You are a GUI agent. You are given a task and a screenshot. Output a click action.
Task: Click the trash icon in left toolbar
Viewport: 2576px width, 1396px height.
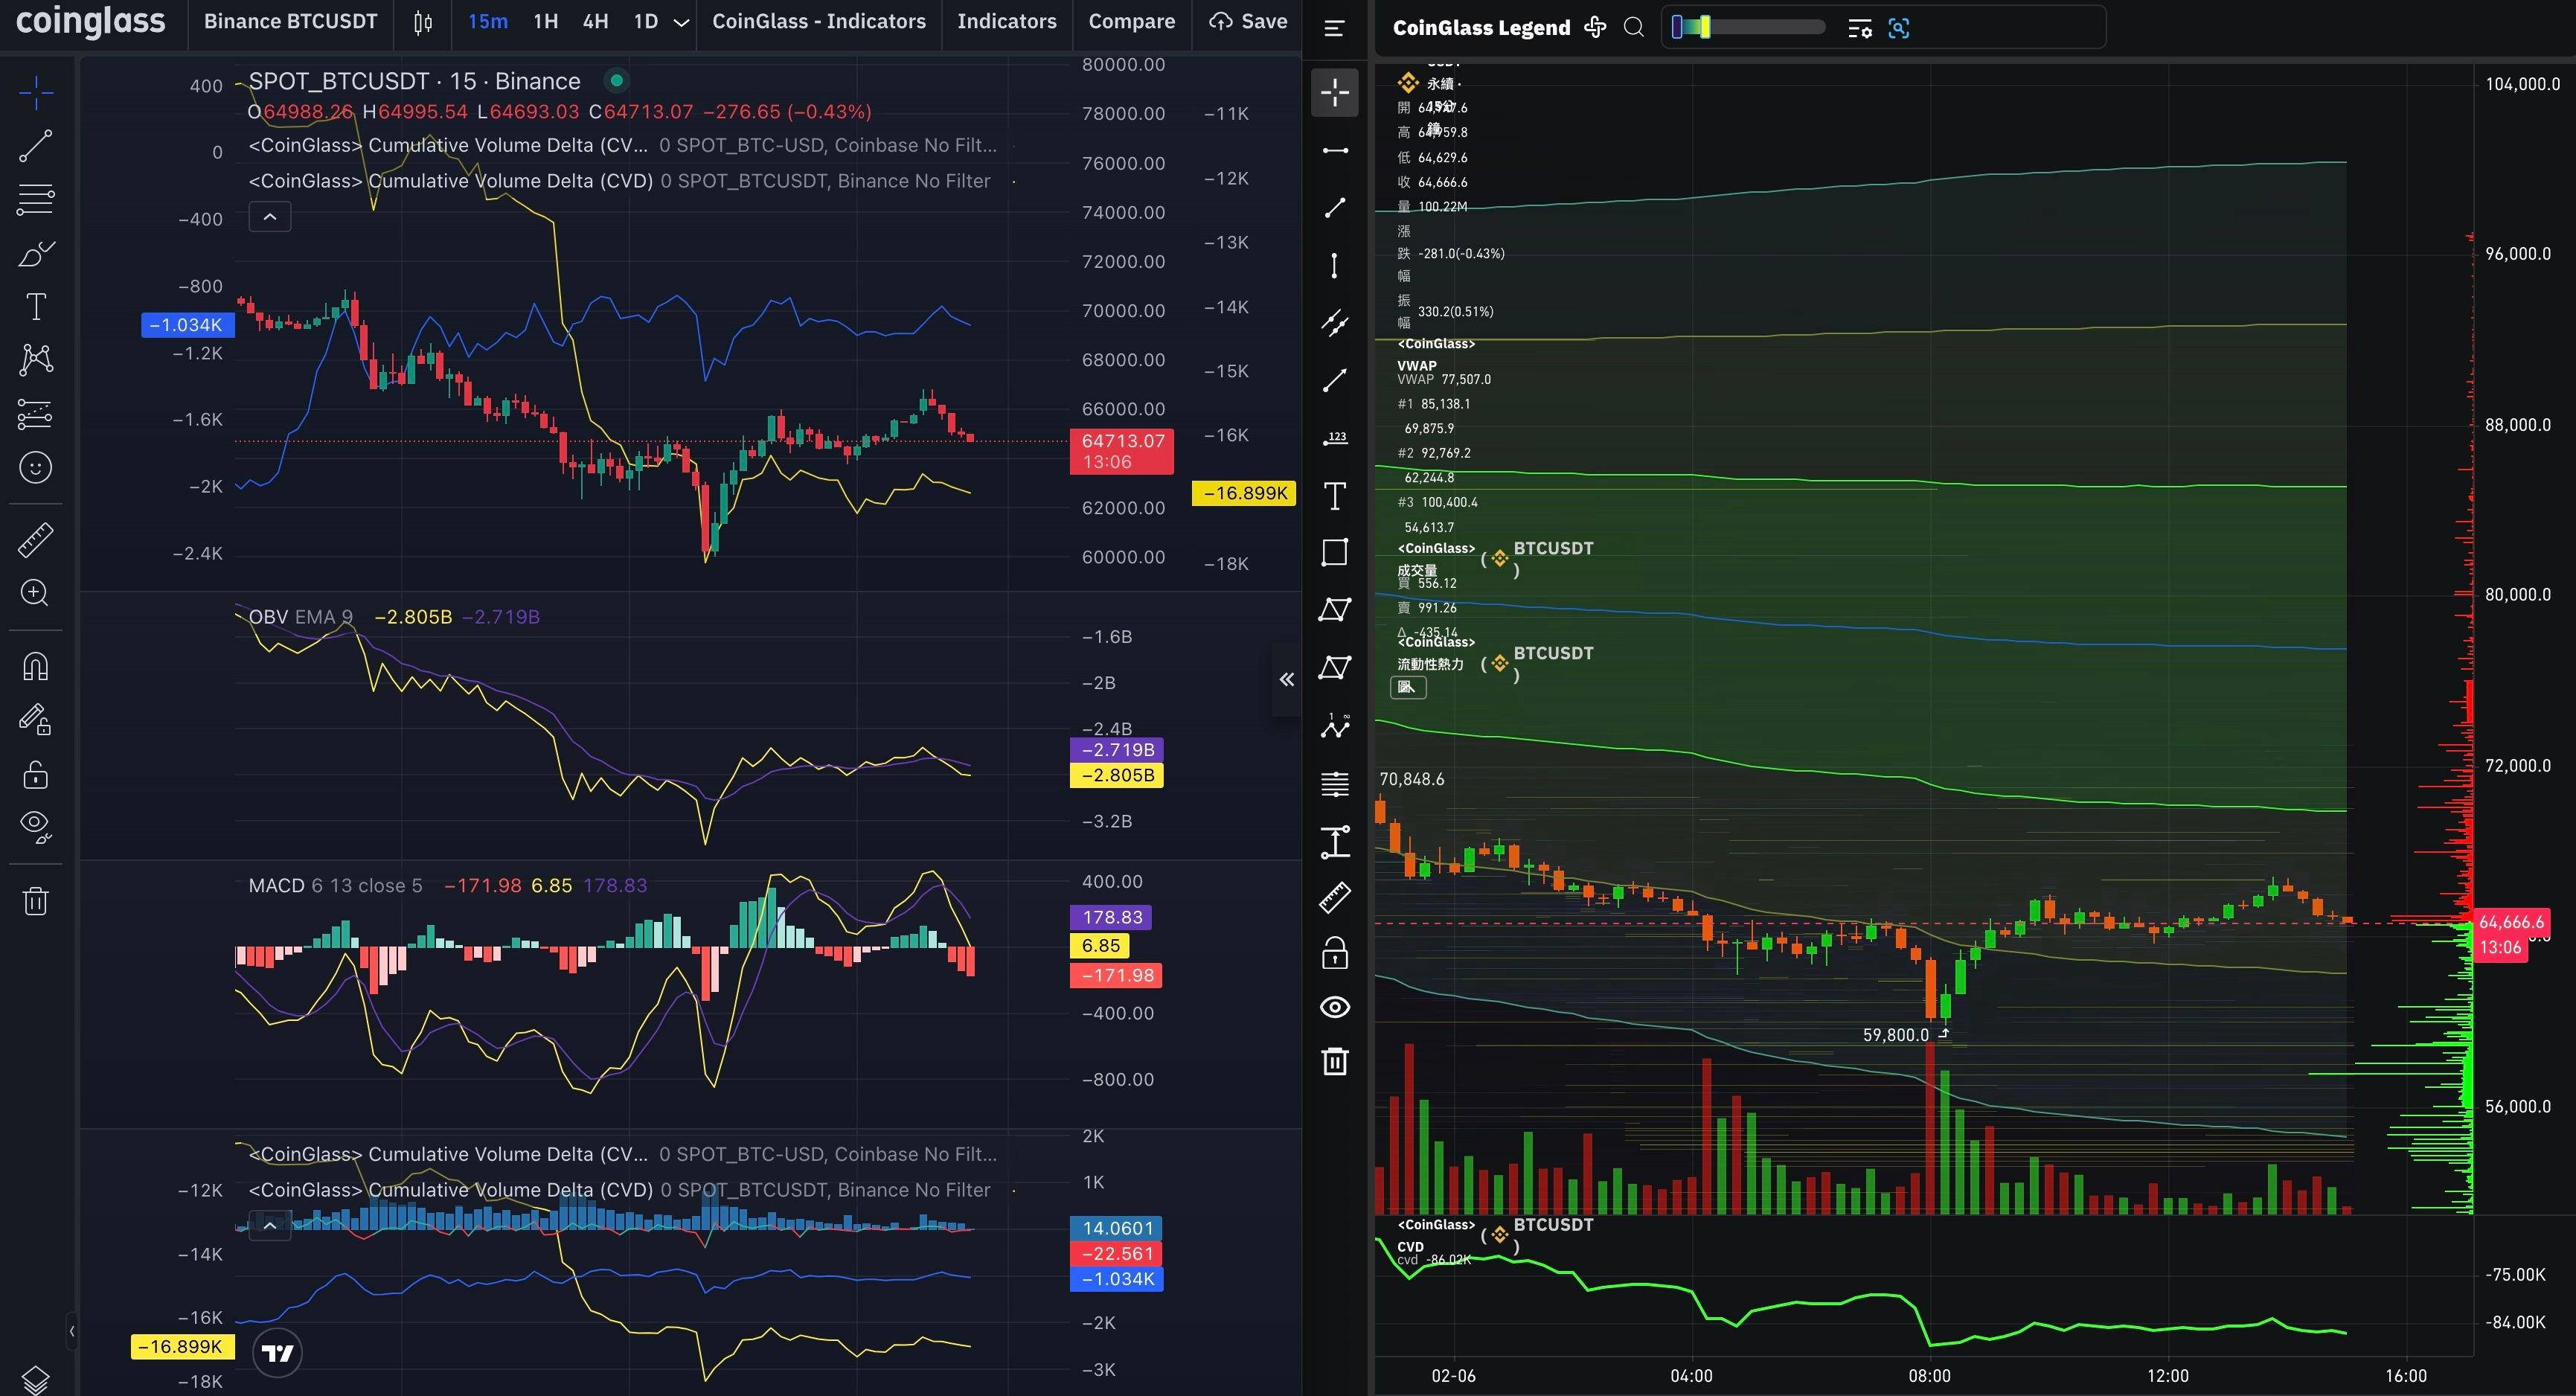[35, 901]
